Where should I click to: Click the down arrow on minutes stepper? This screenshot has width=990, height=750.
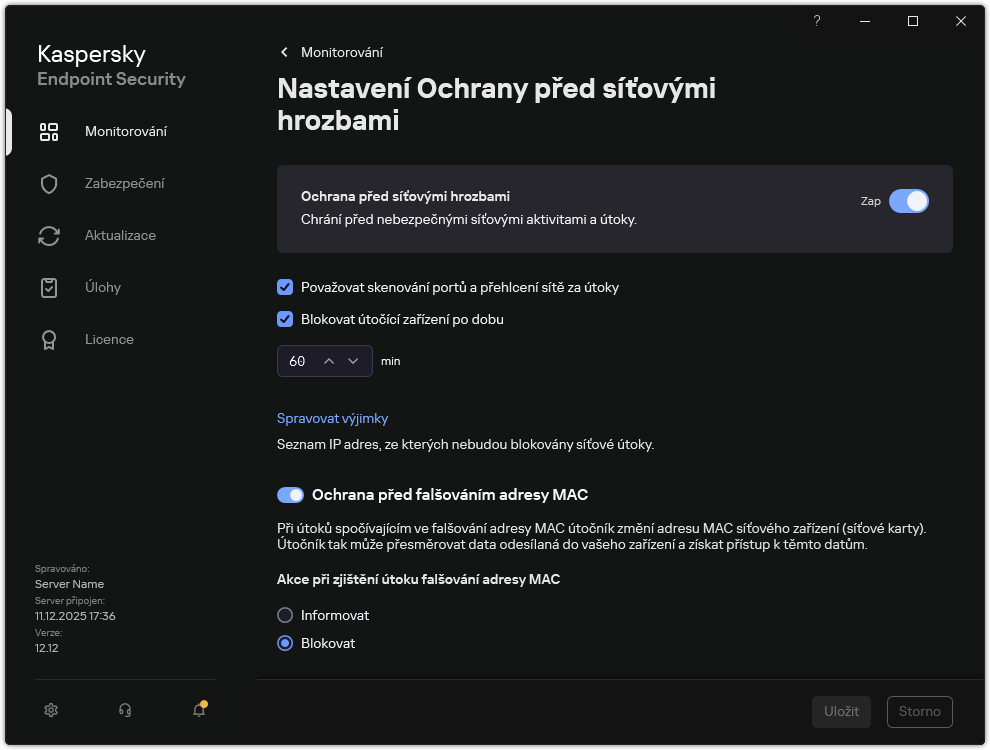pyautogui.click(x=353, y=360)
